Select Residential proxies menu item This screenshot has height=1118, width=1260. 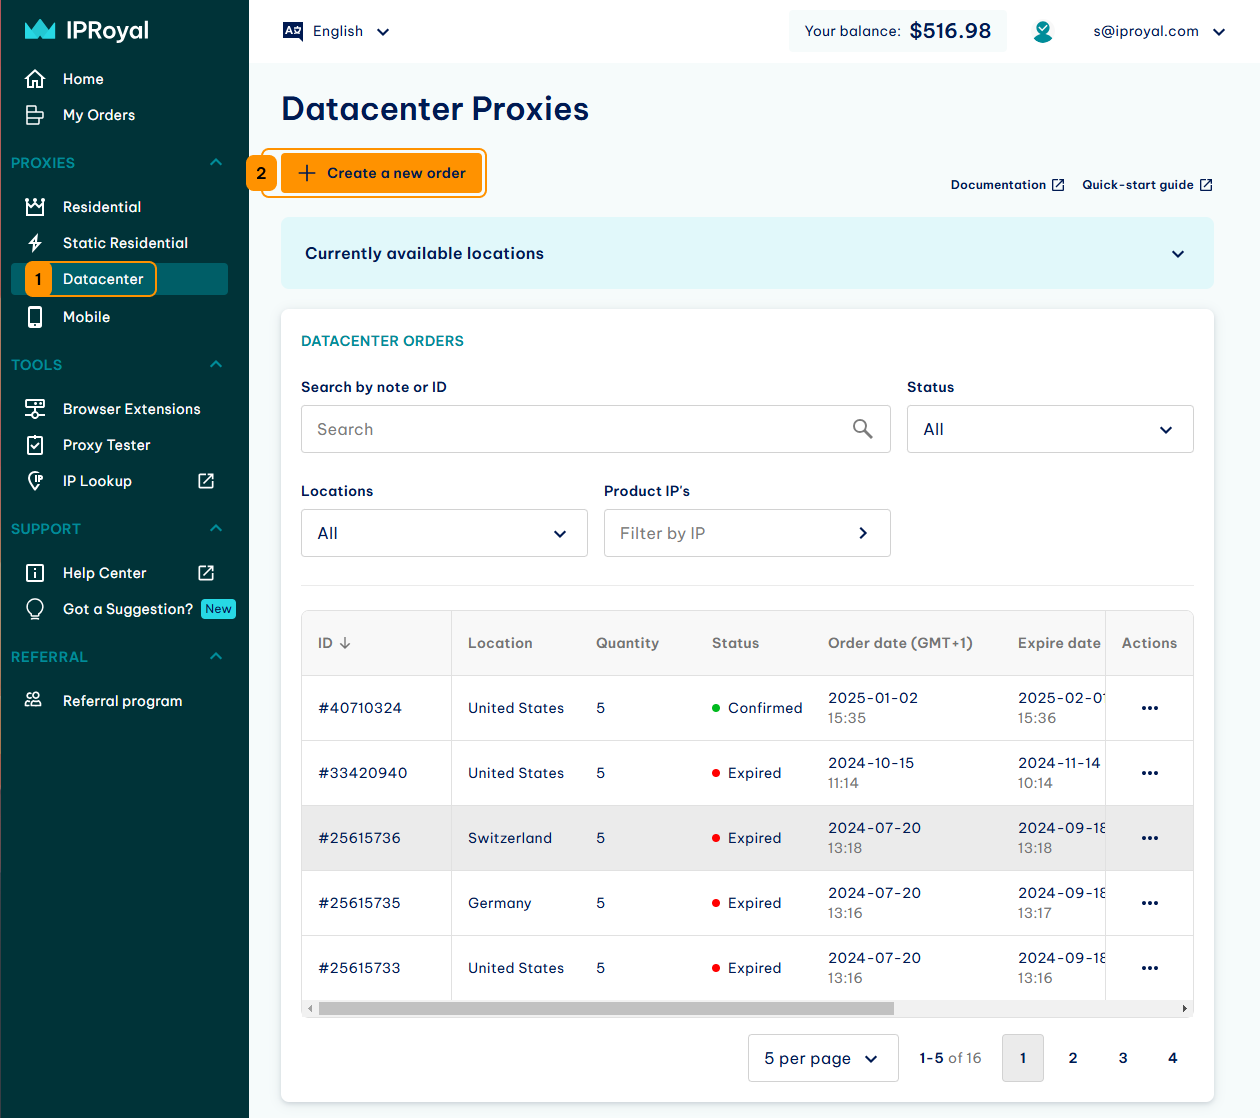102,207
